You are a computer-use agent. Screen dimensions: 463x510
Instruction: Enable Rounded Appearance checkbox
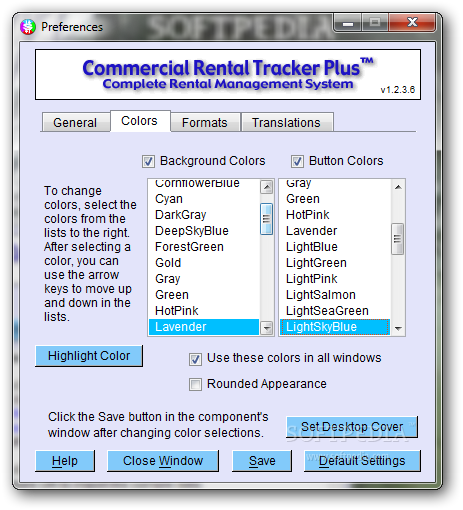pos(195,384)
